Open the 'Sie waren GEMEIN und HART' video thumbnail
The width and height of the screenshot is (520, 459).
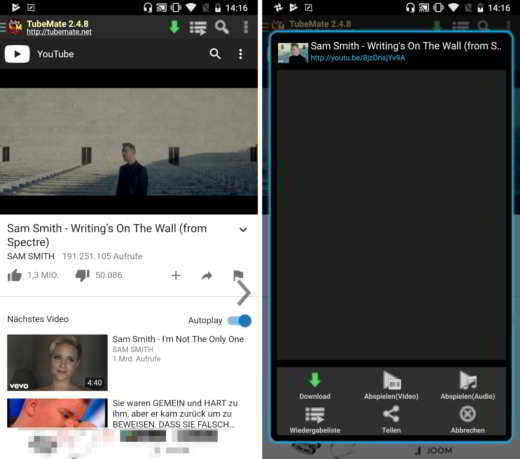[x=57, y=413]
